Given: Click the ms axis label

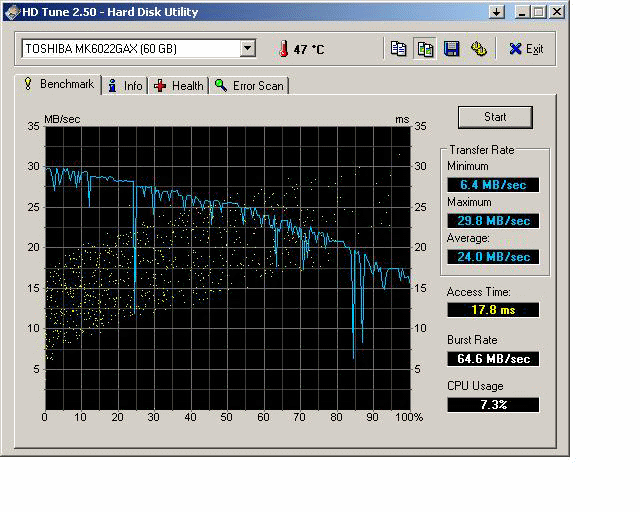Looking at the screenshot, I should [402, 119].
